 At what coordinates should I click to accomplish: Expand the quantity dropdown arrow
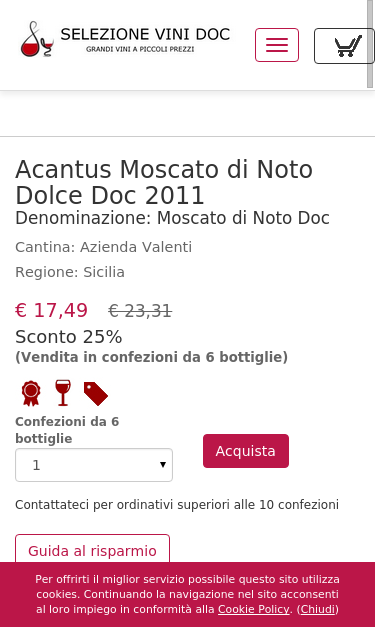pos(163,465)
